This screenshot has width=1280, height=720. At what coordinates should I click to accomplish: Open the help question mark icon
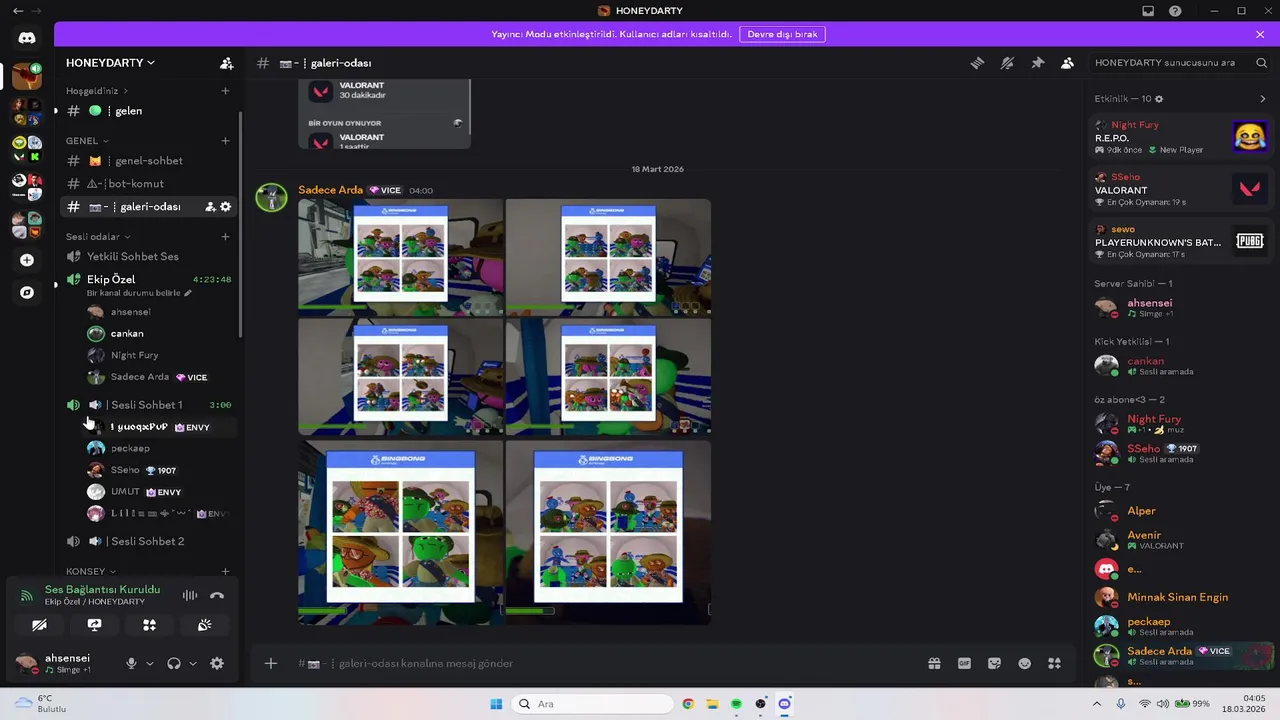click(x=1175, y=11)
